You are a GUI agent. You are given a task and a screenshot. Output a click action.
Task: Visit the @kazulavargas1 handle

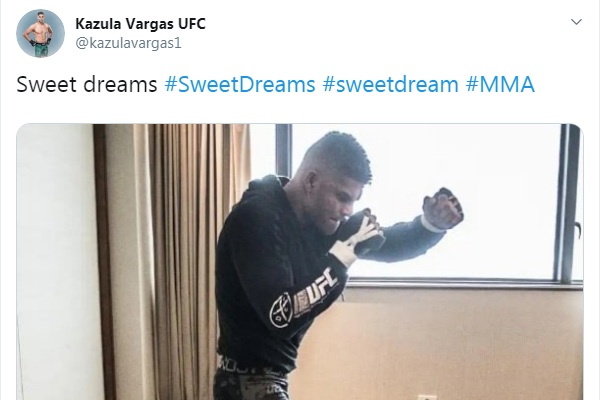click(128, 43)
